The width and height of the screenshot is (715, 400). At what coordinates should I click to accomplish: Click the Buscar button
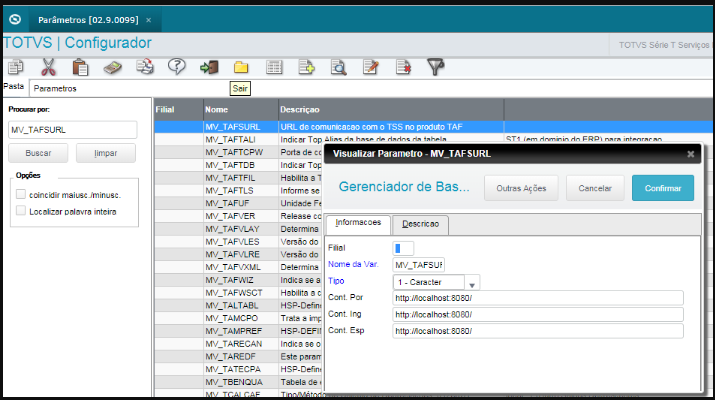click(x=38, y=153)
